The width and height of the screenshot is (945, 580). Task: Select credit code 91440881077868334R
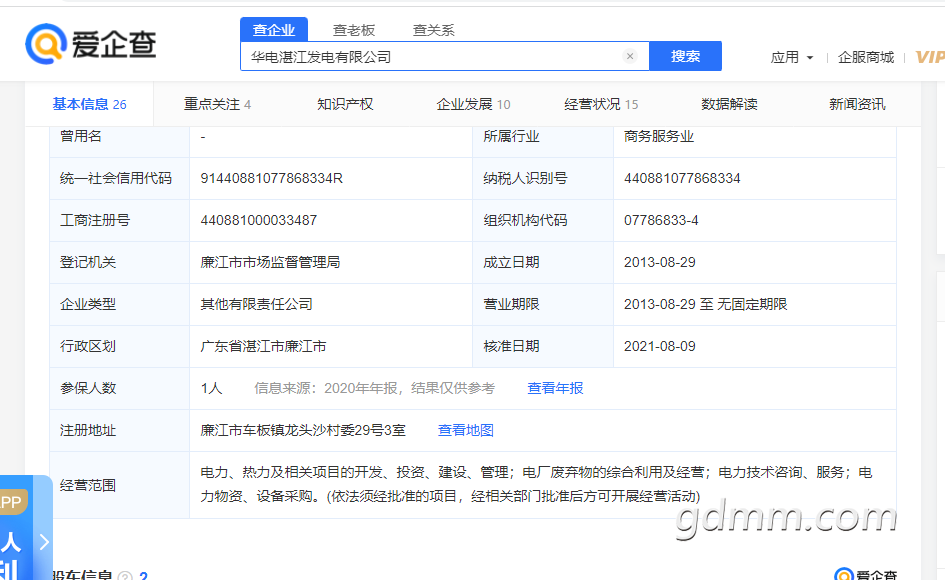click(271, 178)
